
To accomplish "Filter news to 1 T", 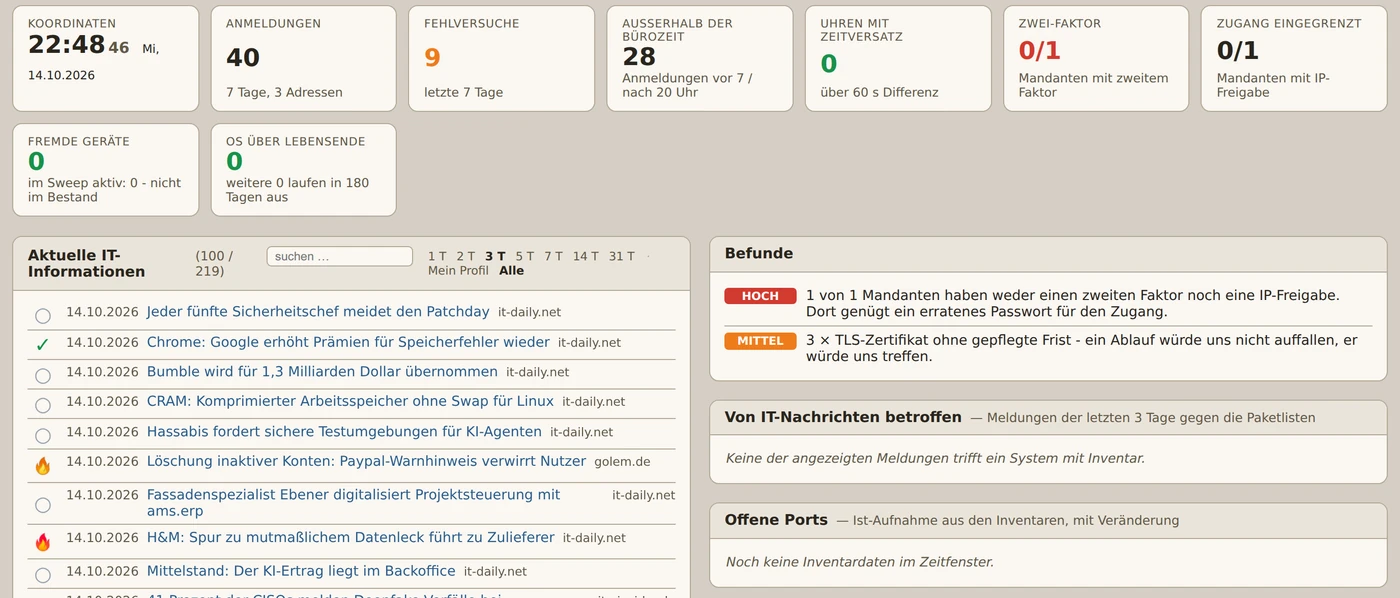I will pos(438,256).
